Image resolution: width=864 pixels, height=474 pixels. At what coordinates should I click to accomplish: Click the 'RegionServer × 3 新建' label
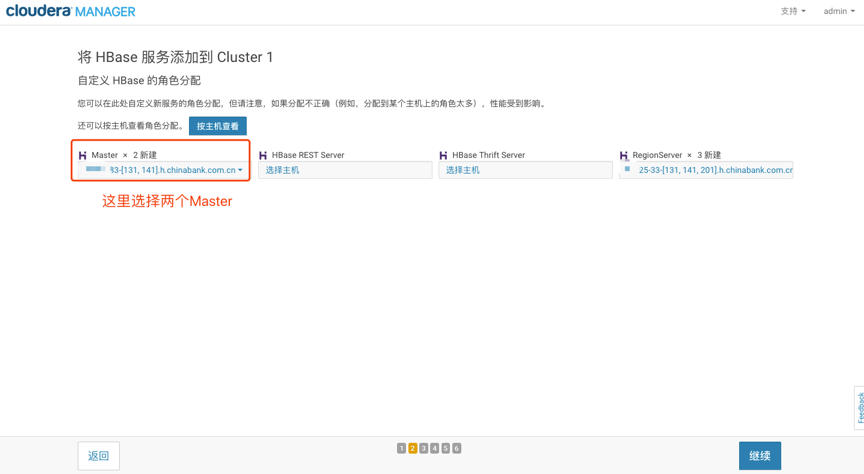[677, 155]
